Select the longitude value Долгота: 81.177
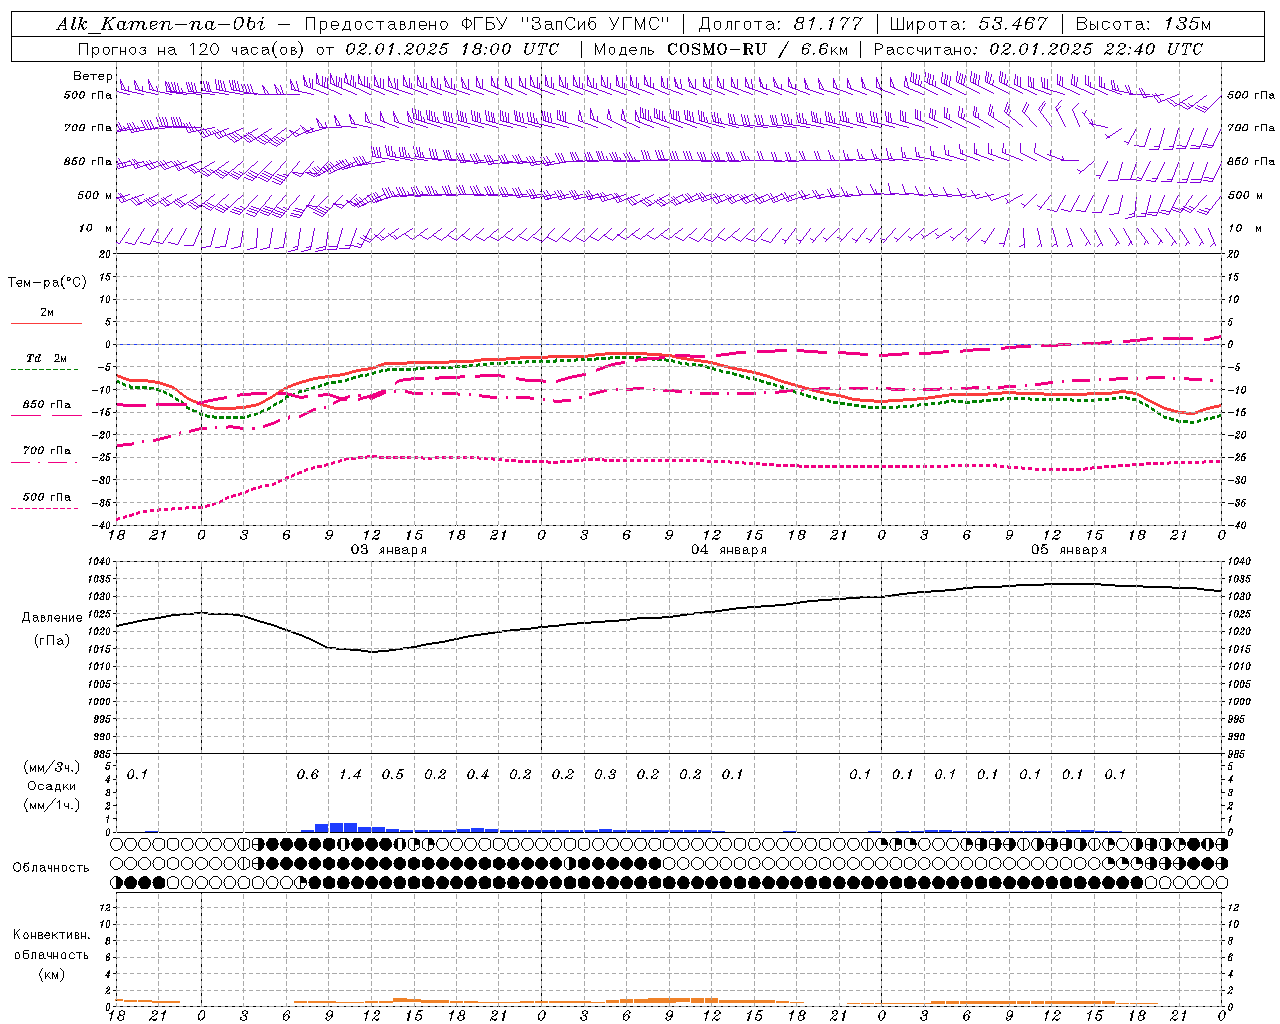The image size is (1280, 1024). tap(780, 24)
